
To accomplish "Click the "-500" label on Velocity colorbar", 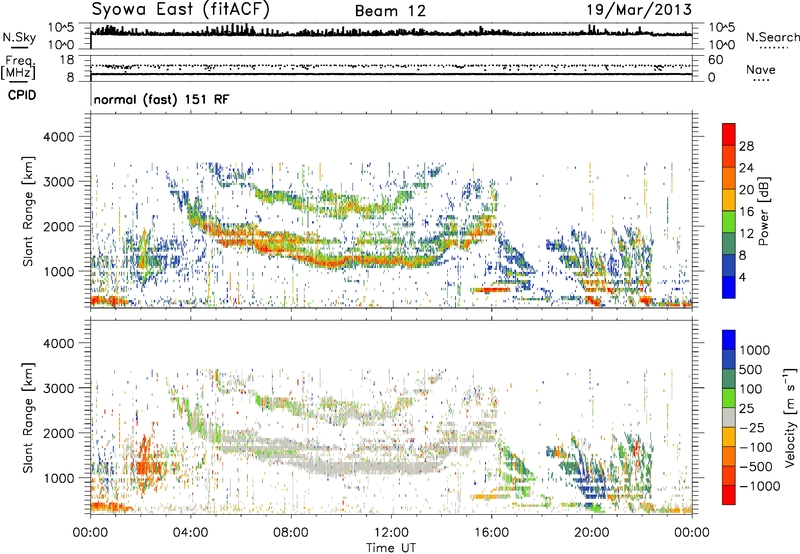I will pos(756,467).
